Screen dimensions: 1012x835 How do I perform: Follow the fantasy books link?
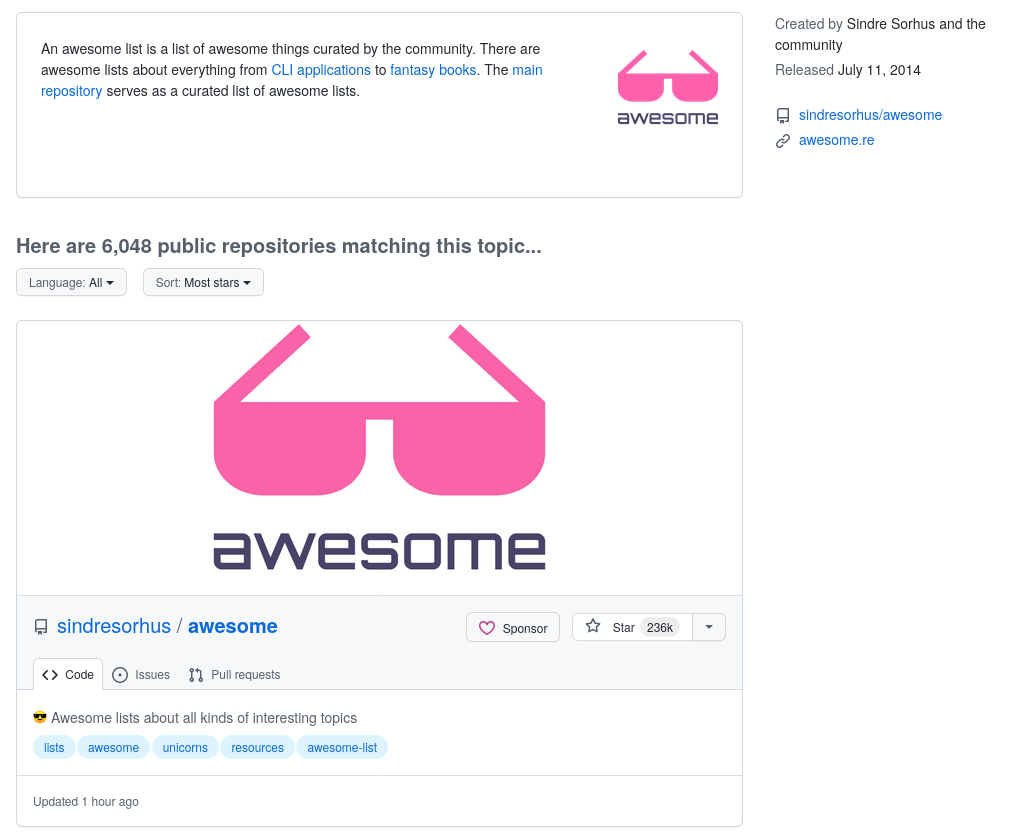coord(434,70)
